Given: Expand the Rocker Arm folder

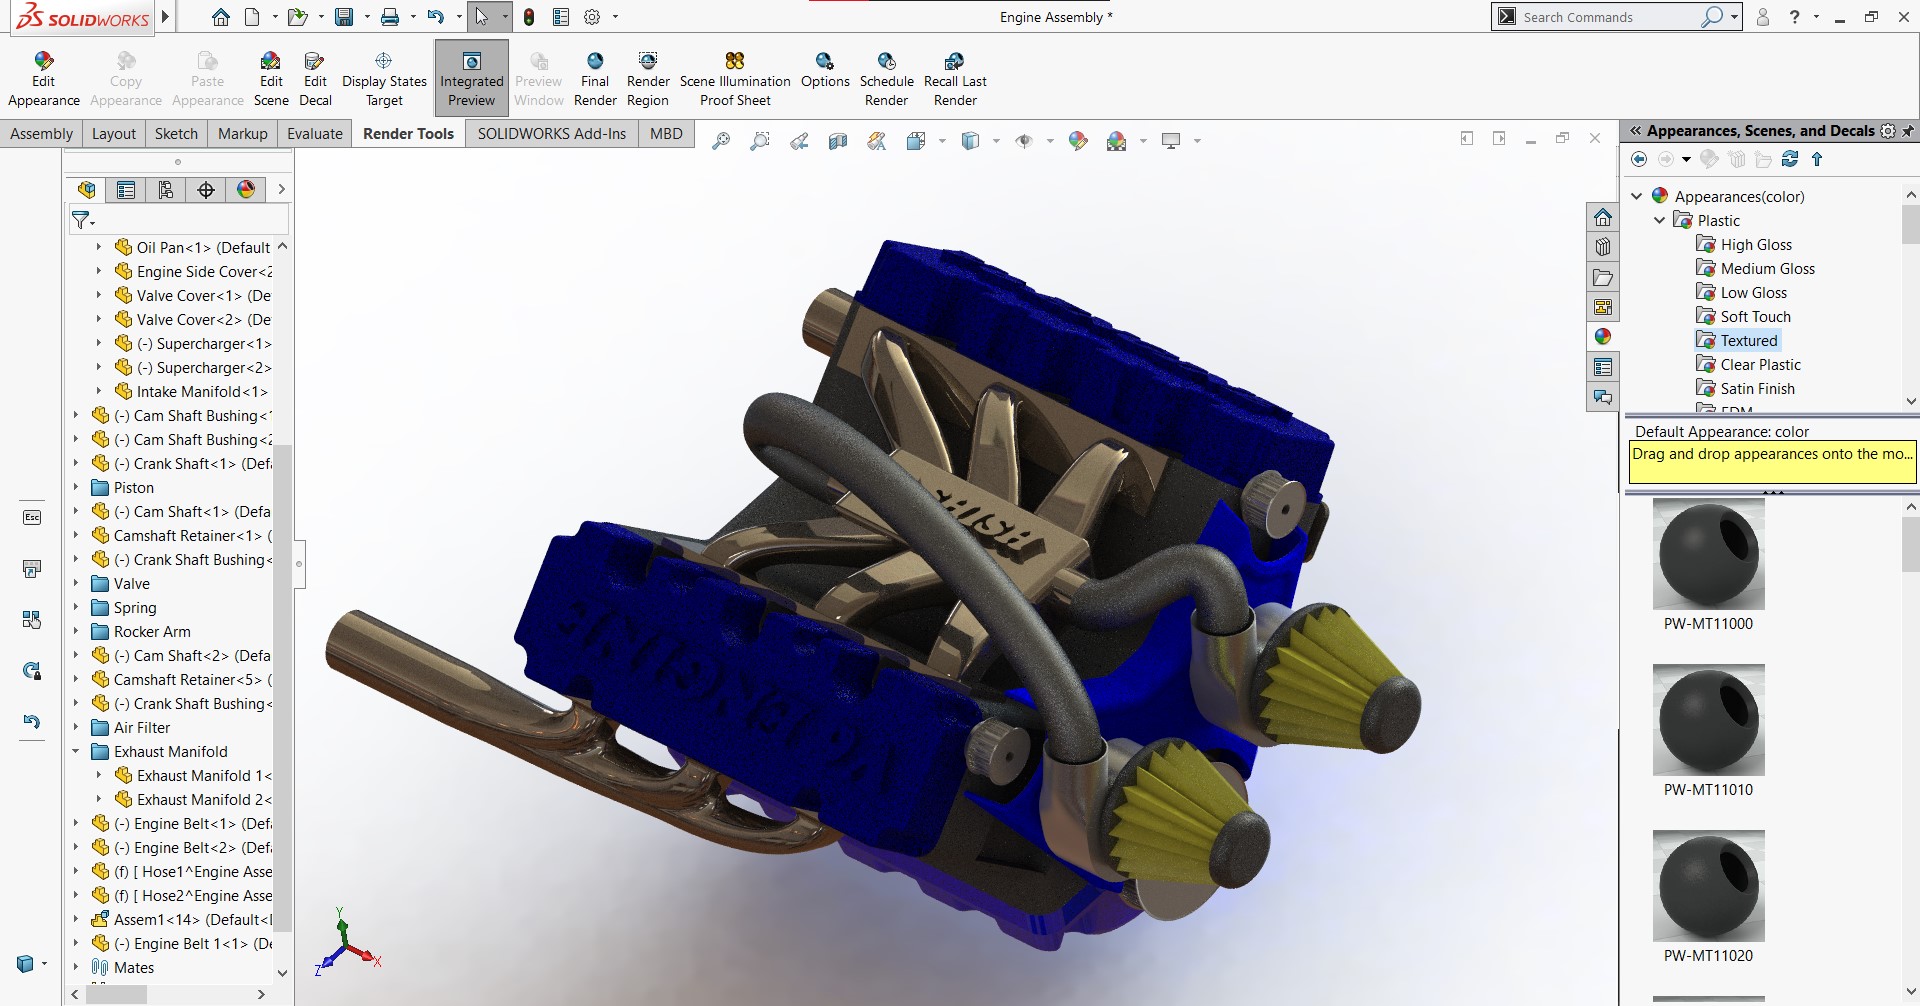Looking at the screenshot, I should coord(76,631).
